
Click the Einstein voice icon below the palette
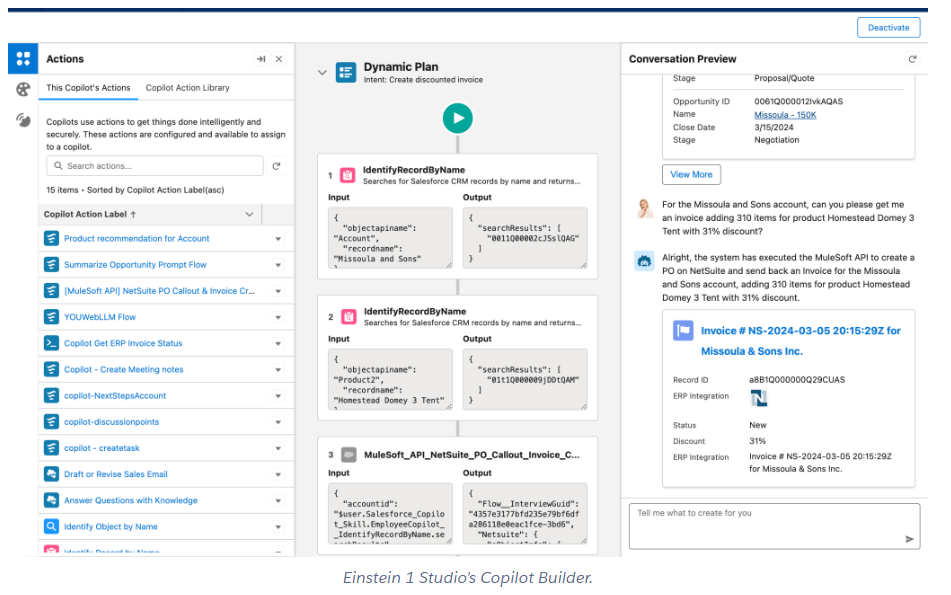point(22,122)
